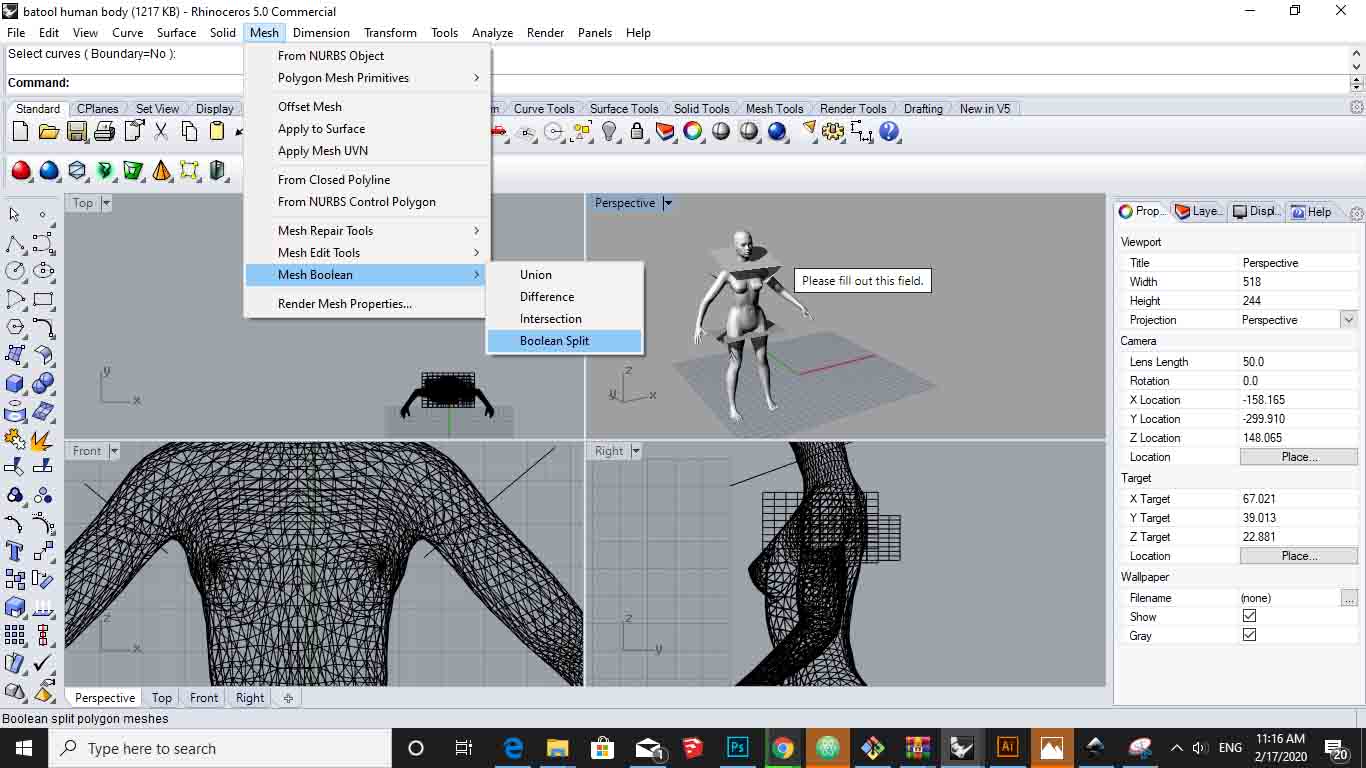Select Offset Mesh from the menu
The image size is (1366, 768).
pos(367,107)
